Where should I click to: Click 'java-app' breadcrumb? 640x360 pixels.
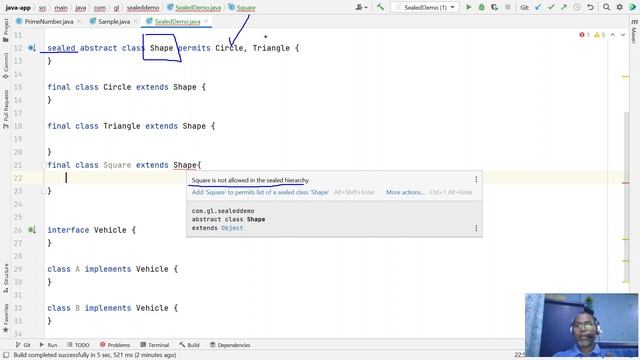[x=18, y=7]
